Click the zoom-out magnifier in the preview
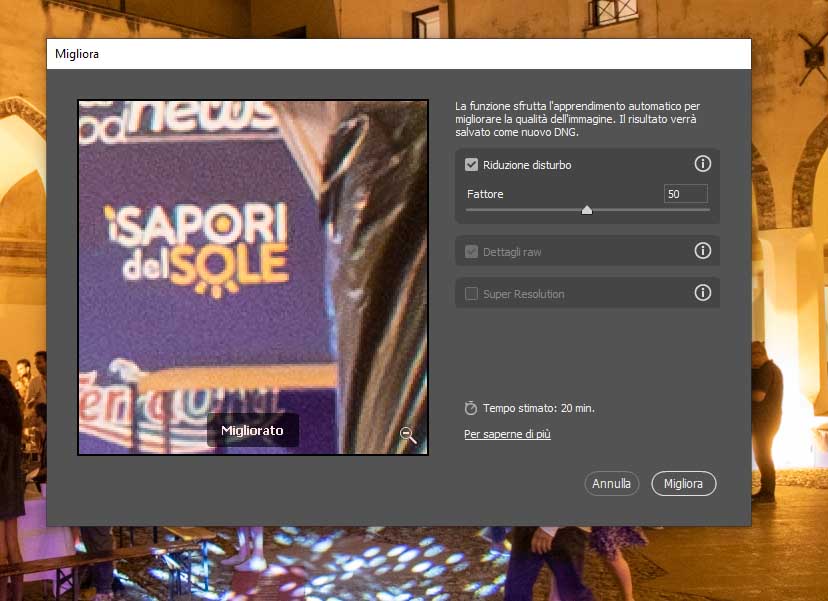 click(408, 435)
